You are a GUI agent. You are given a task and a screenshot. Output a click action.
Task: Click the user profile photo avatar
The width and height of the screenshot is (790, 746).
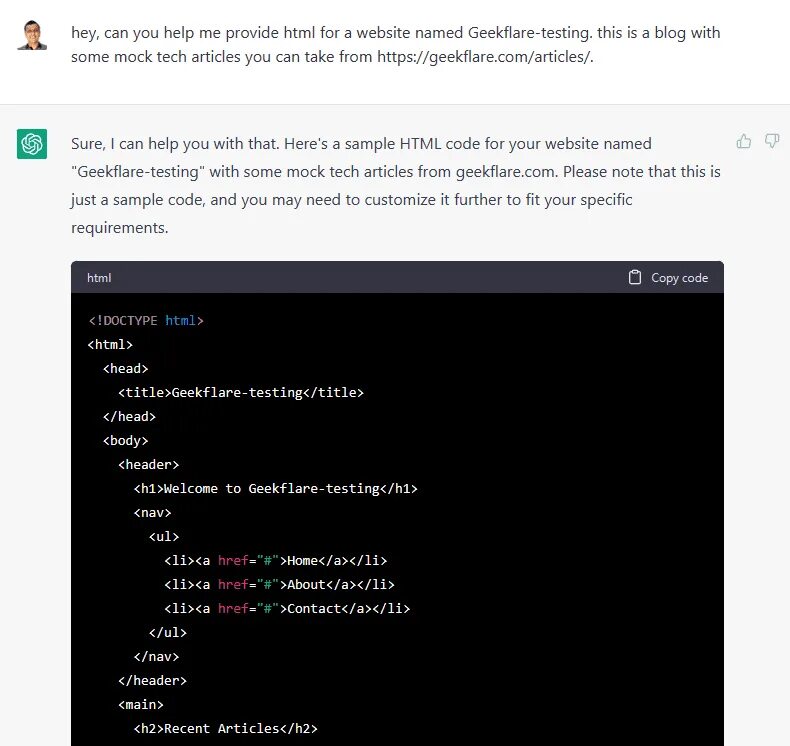pyautogui.click(x=32, y=35)
